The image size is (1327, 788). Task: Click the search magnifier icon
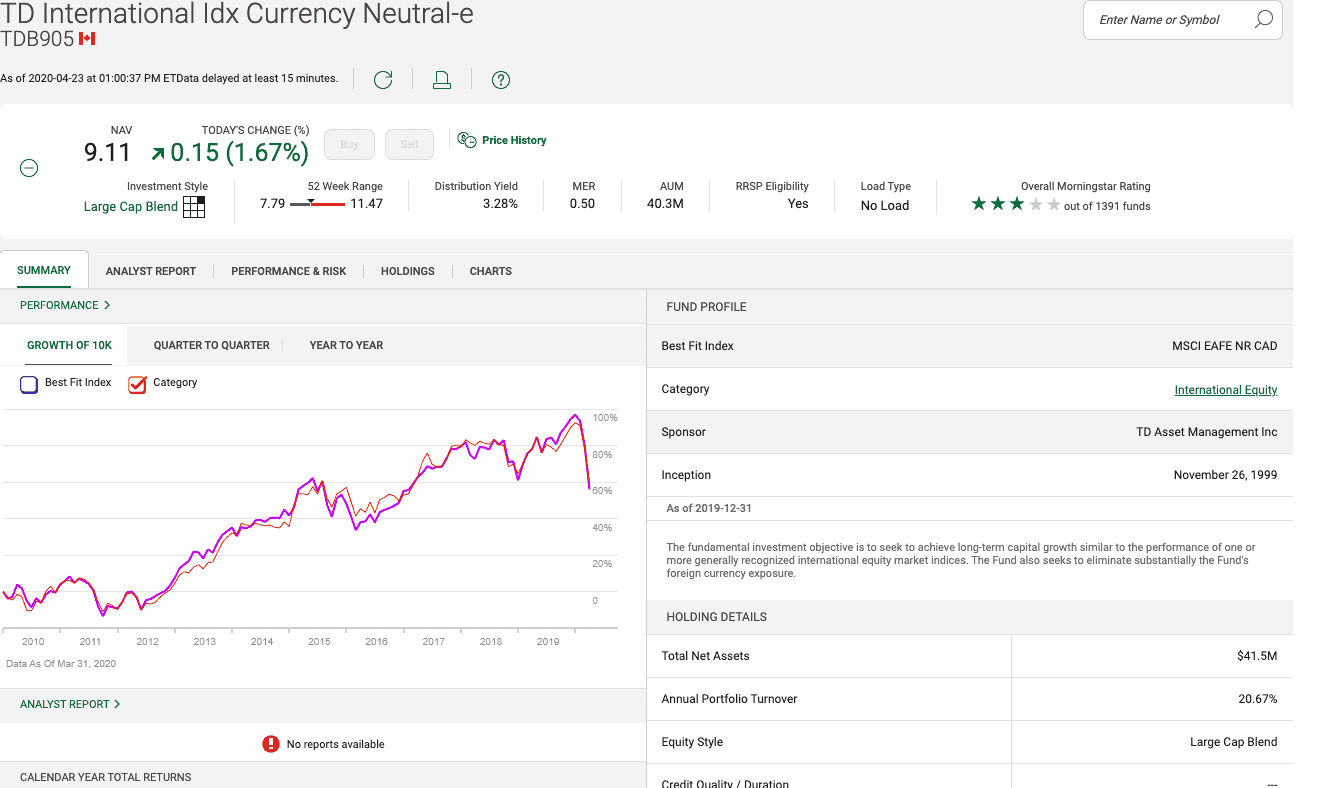[1263, 19]
